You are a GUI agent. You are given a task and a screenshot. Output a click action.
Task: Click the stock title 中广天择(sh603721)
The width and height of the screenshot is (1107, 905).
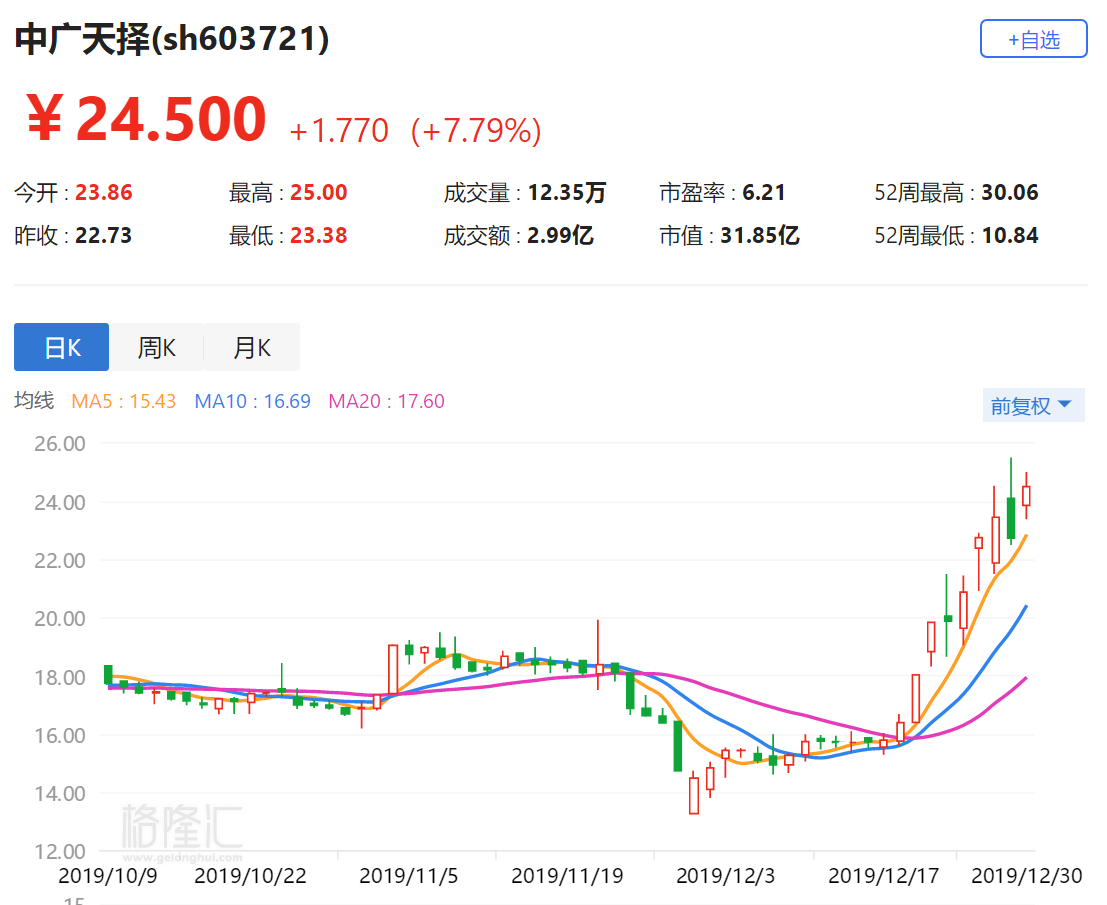click(x=172, y=39)
